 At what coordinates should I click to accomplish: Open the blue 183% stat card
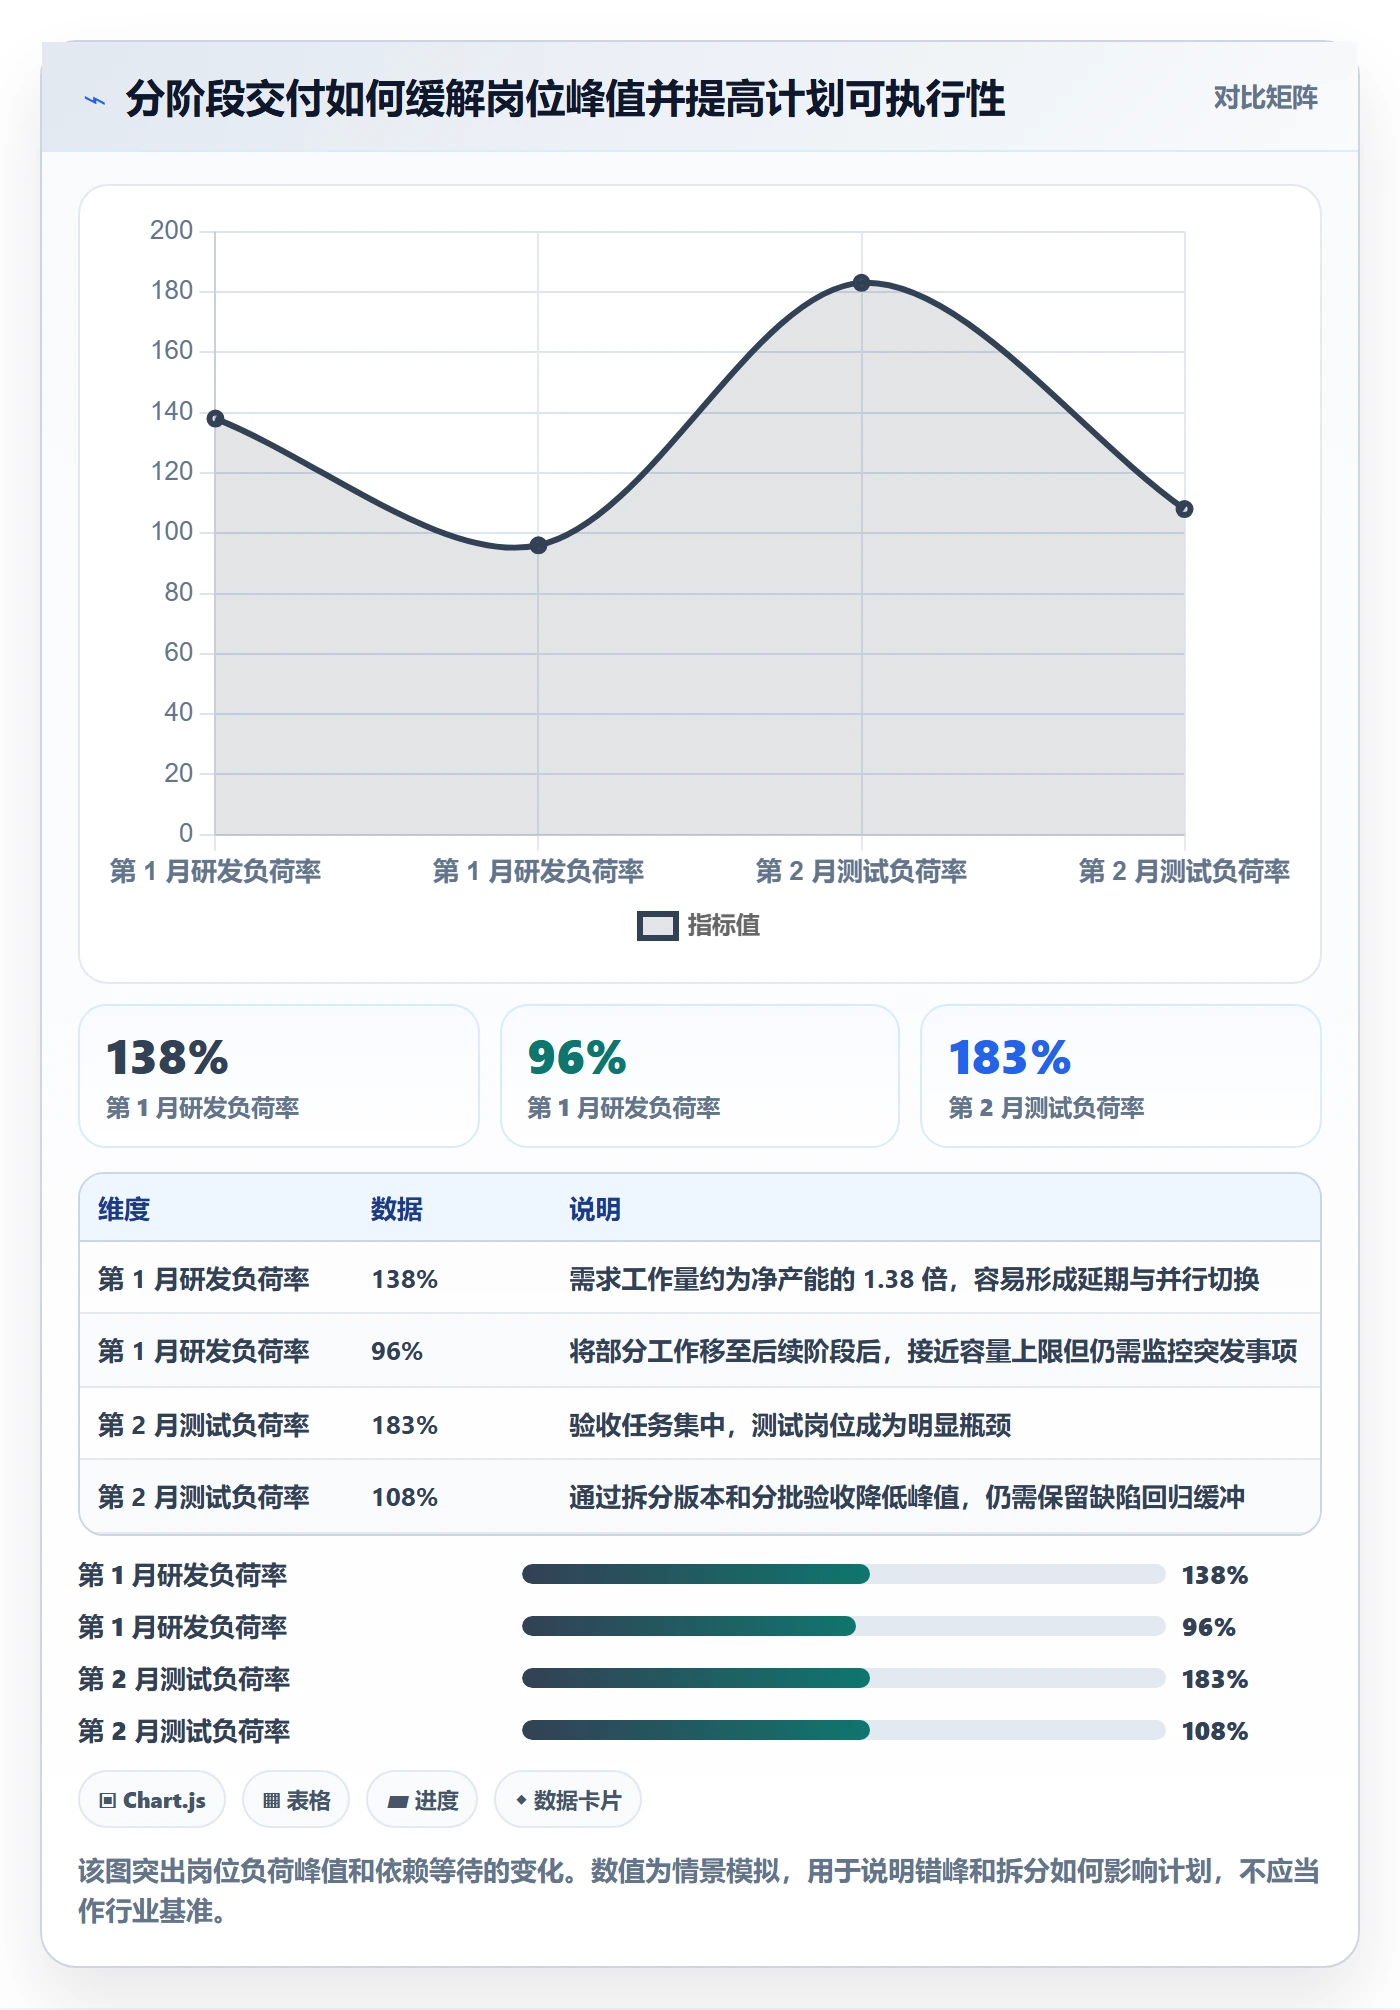[x=1121, y=1076]
